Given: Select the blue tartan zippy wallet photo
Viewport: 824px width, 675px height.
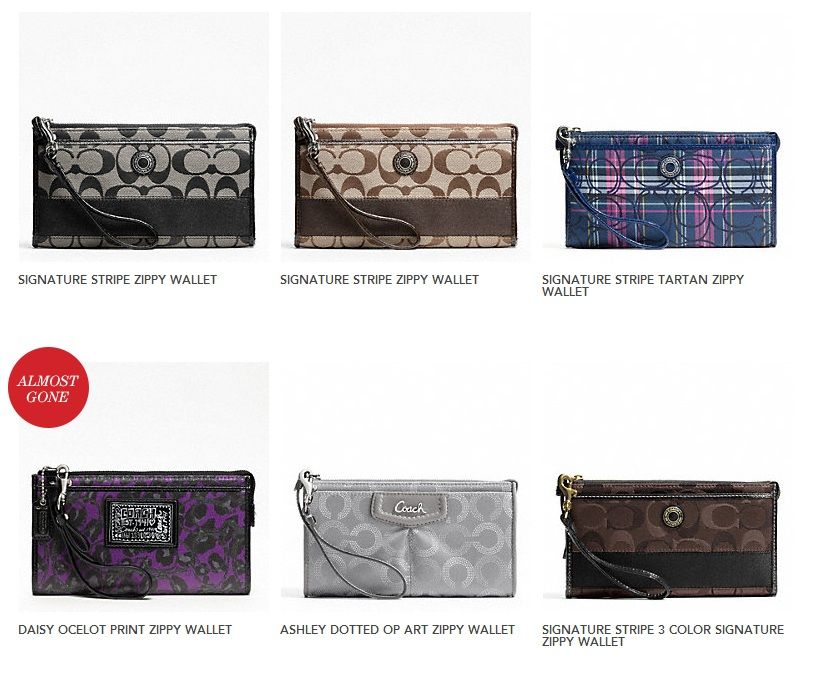Looking at the screenshot, I should [667, 137].
